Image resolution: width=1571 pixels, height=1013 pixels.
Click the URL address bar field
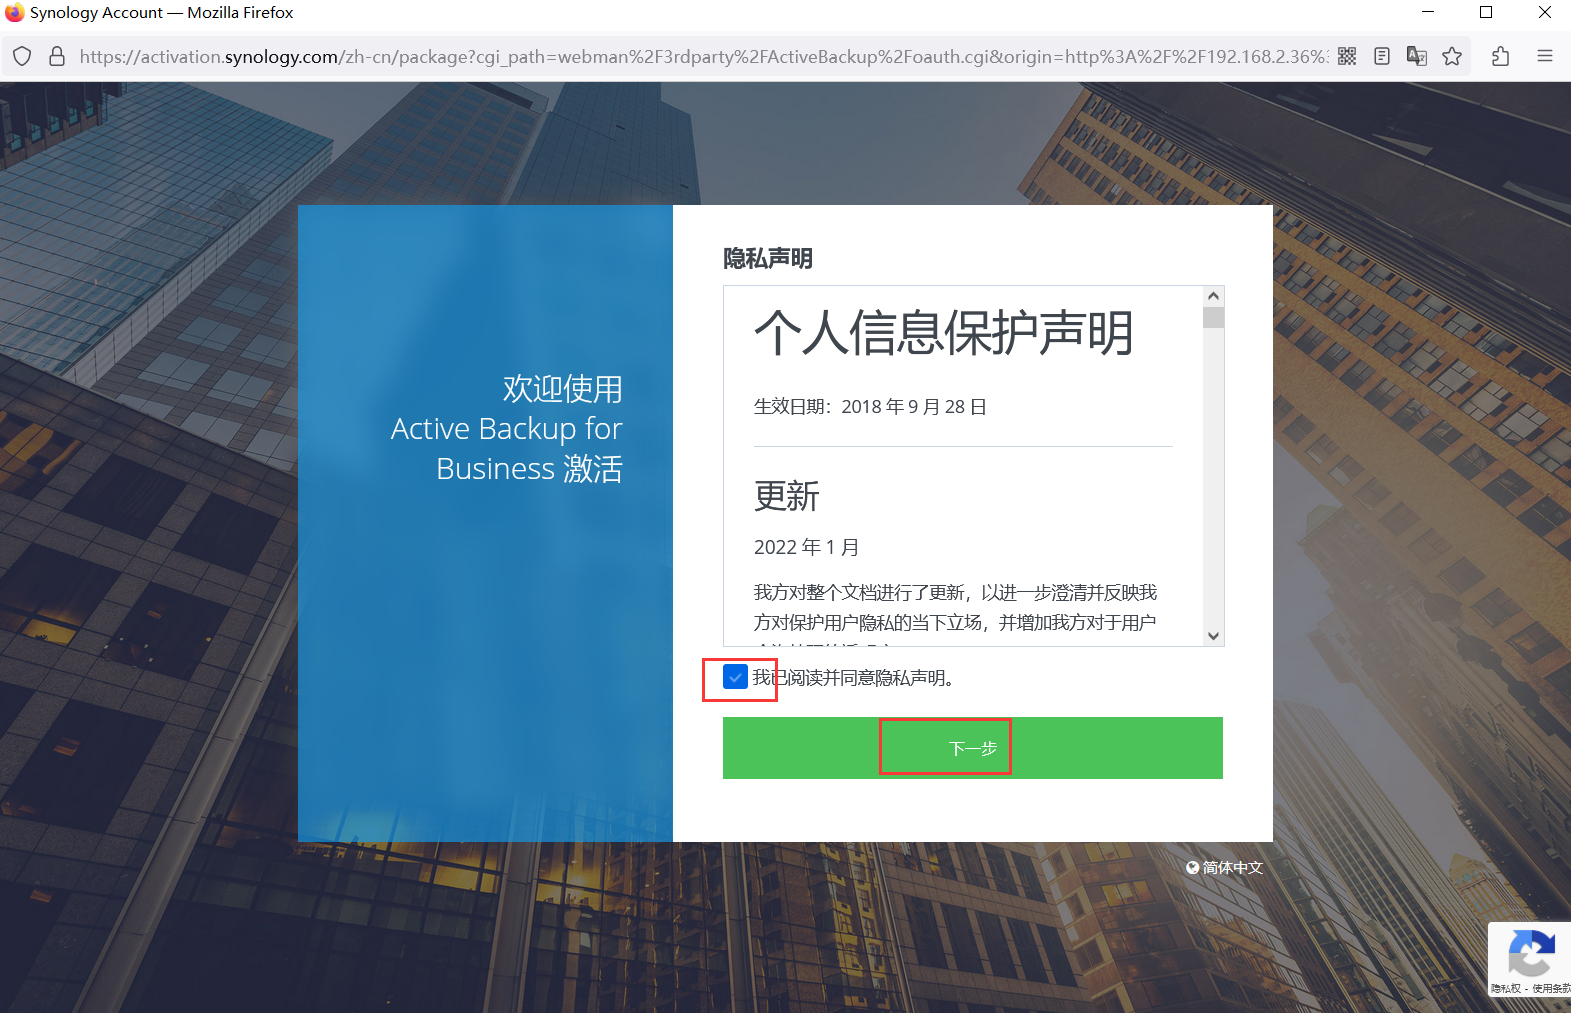700,56
